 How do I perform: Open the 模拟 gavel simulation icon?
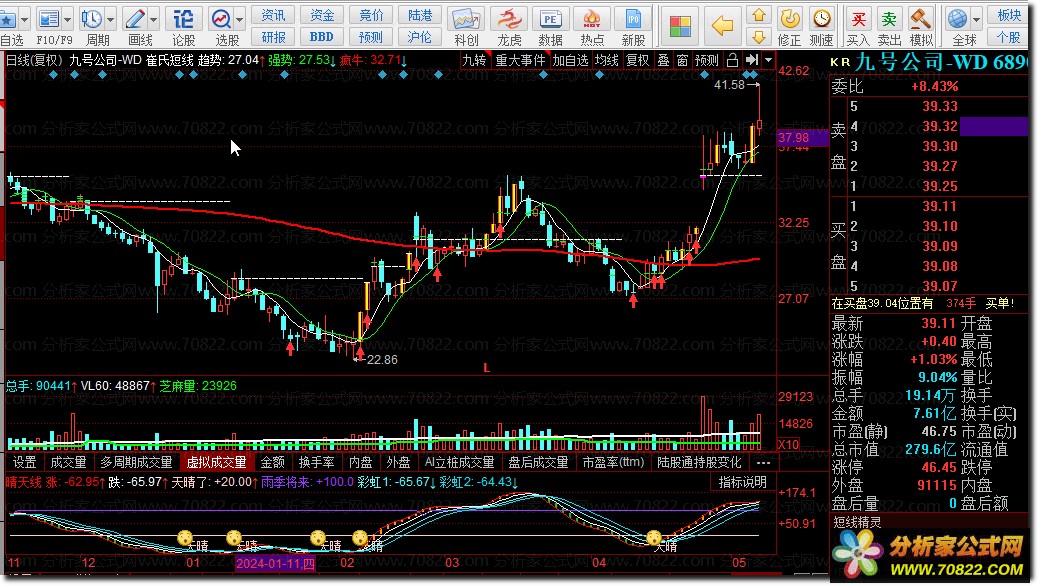click(921, 19)
